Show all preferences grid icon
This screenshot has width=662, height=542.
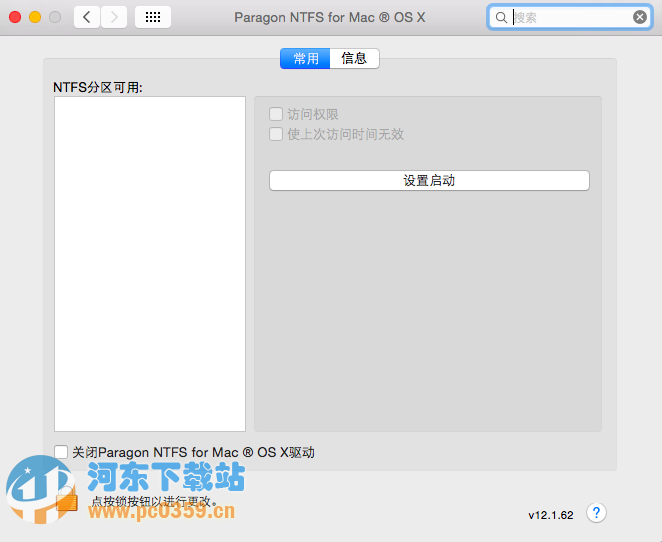pyautogui.click(x=153, y=17)
